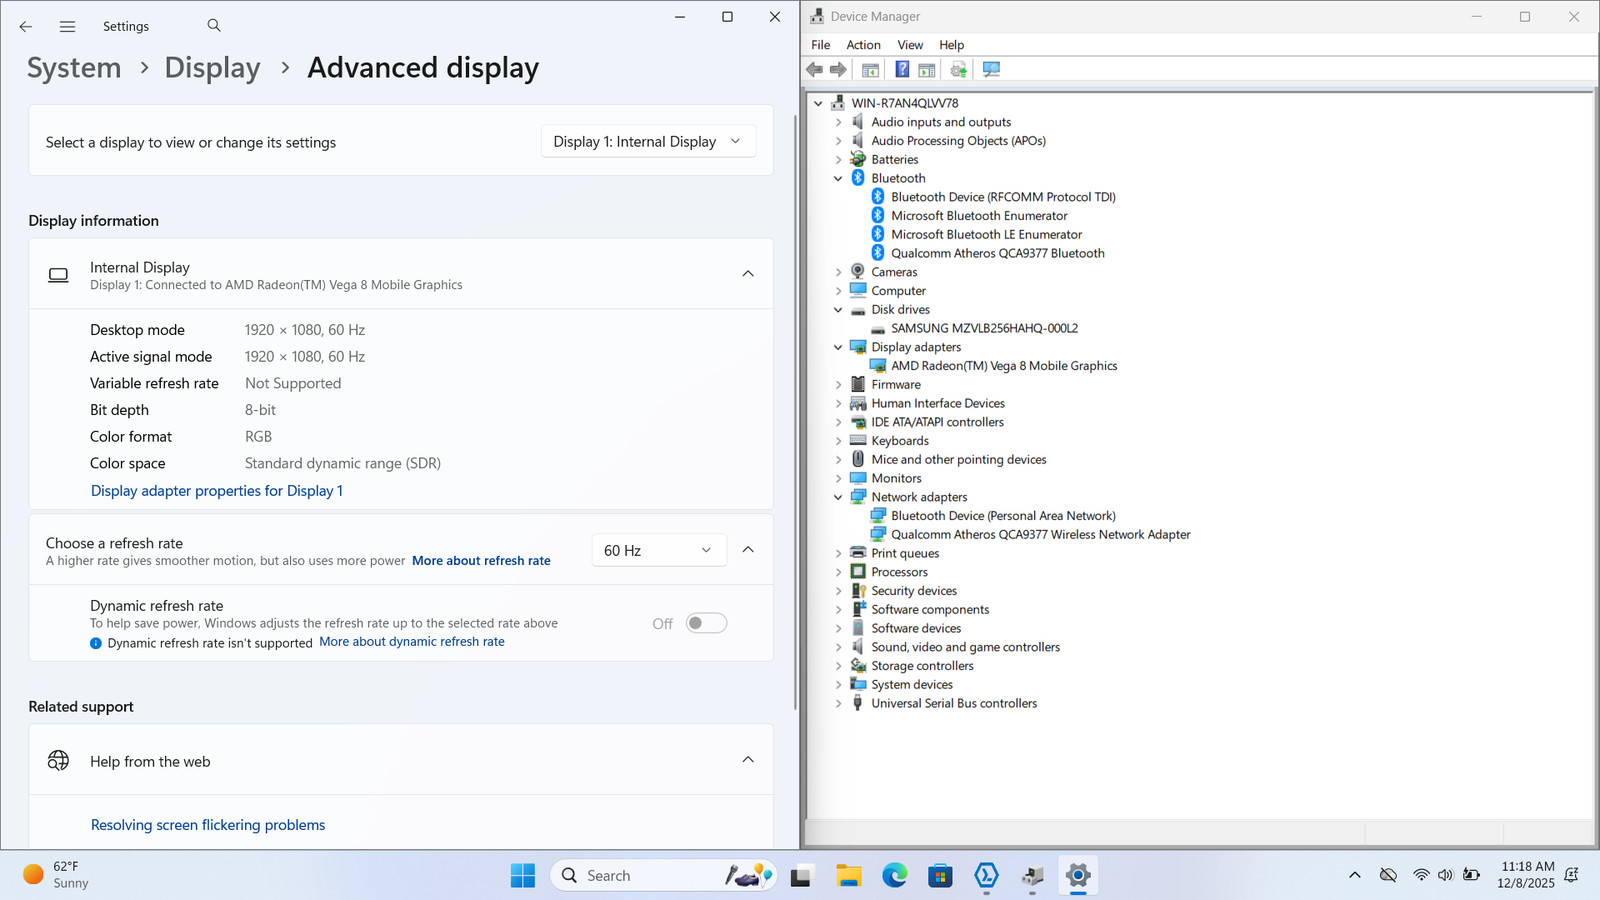Screen dimensions: 1600x900
Task: Click More about refresh rate link
Action: pyautogui.click(x=481, y=561)
